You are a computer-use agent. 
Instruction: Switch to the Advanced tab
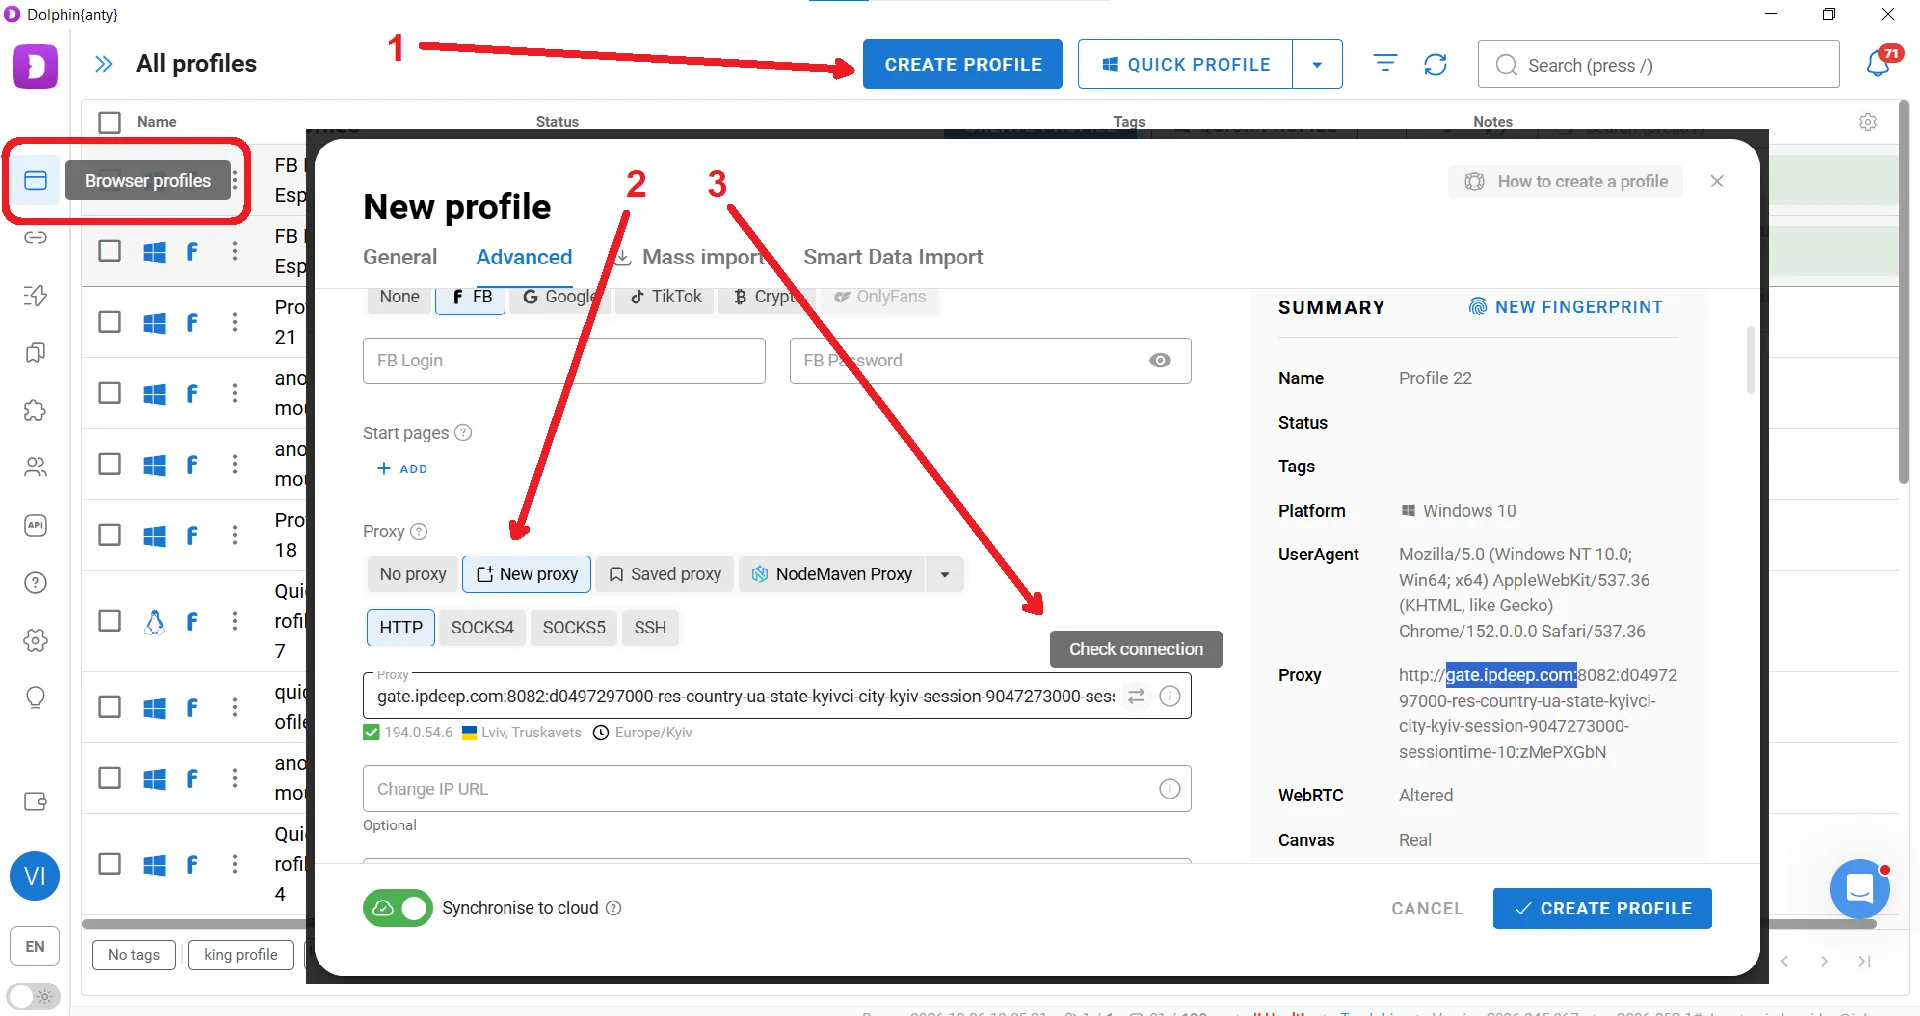[x=524, y=257]
